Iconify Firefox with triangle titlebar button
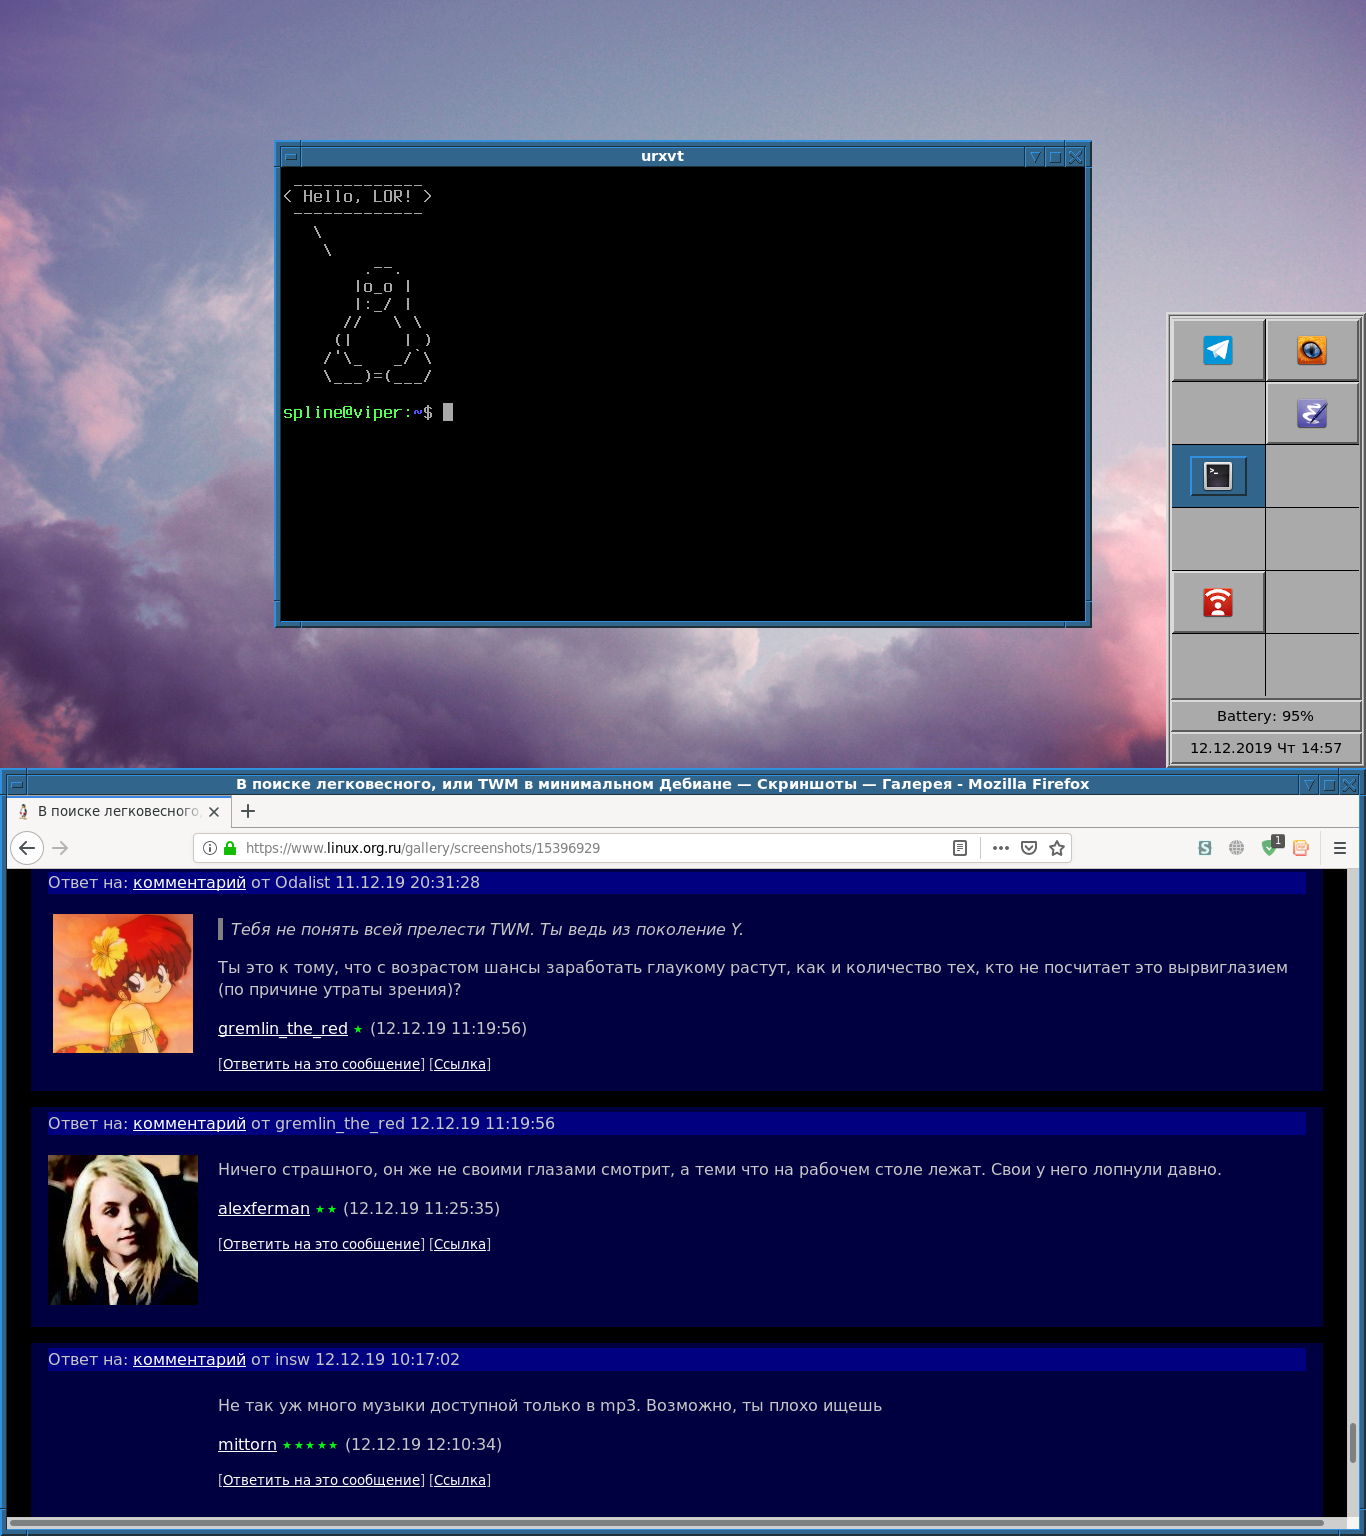1366x1536 pixels. [1308, 785]
